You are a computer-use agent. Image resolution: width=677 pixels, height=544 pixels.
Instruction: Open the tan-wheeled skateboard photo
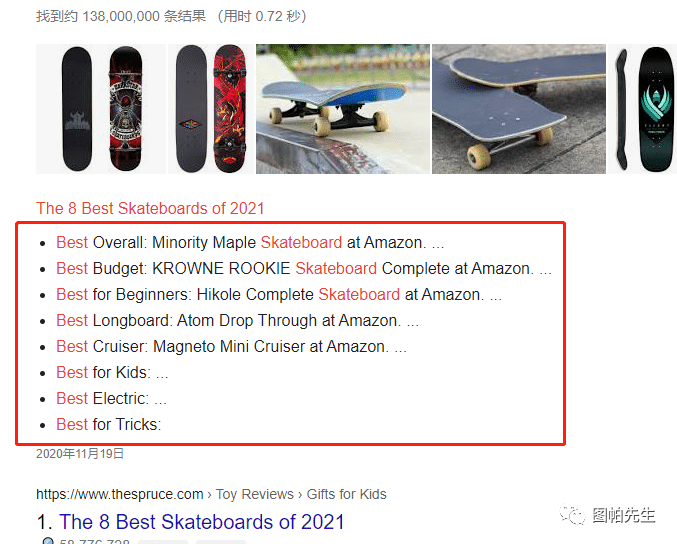[x=518, y=109]
